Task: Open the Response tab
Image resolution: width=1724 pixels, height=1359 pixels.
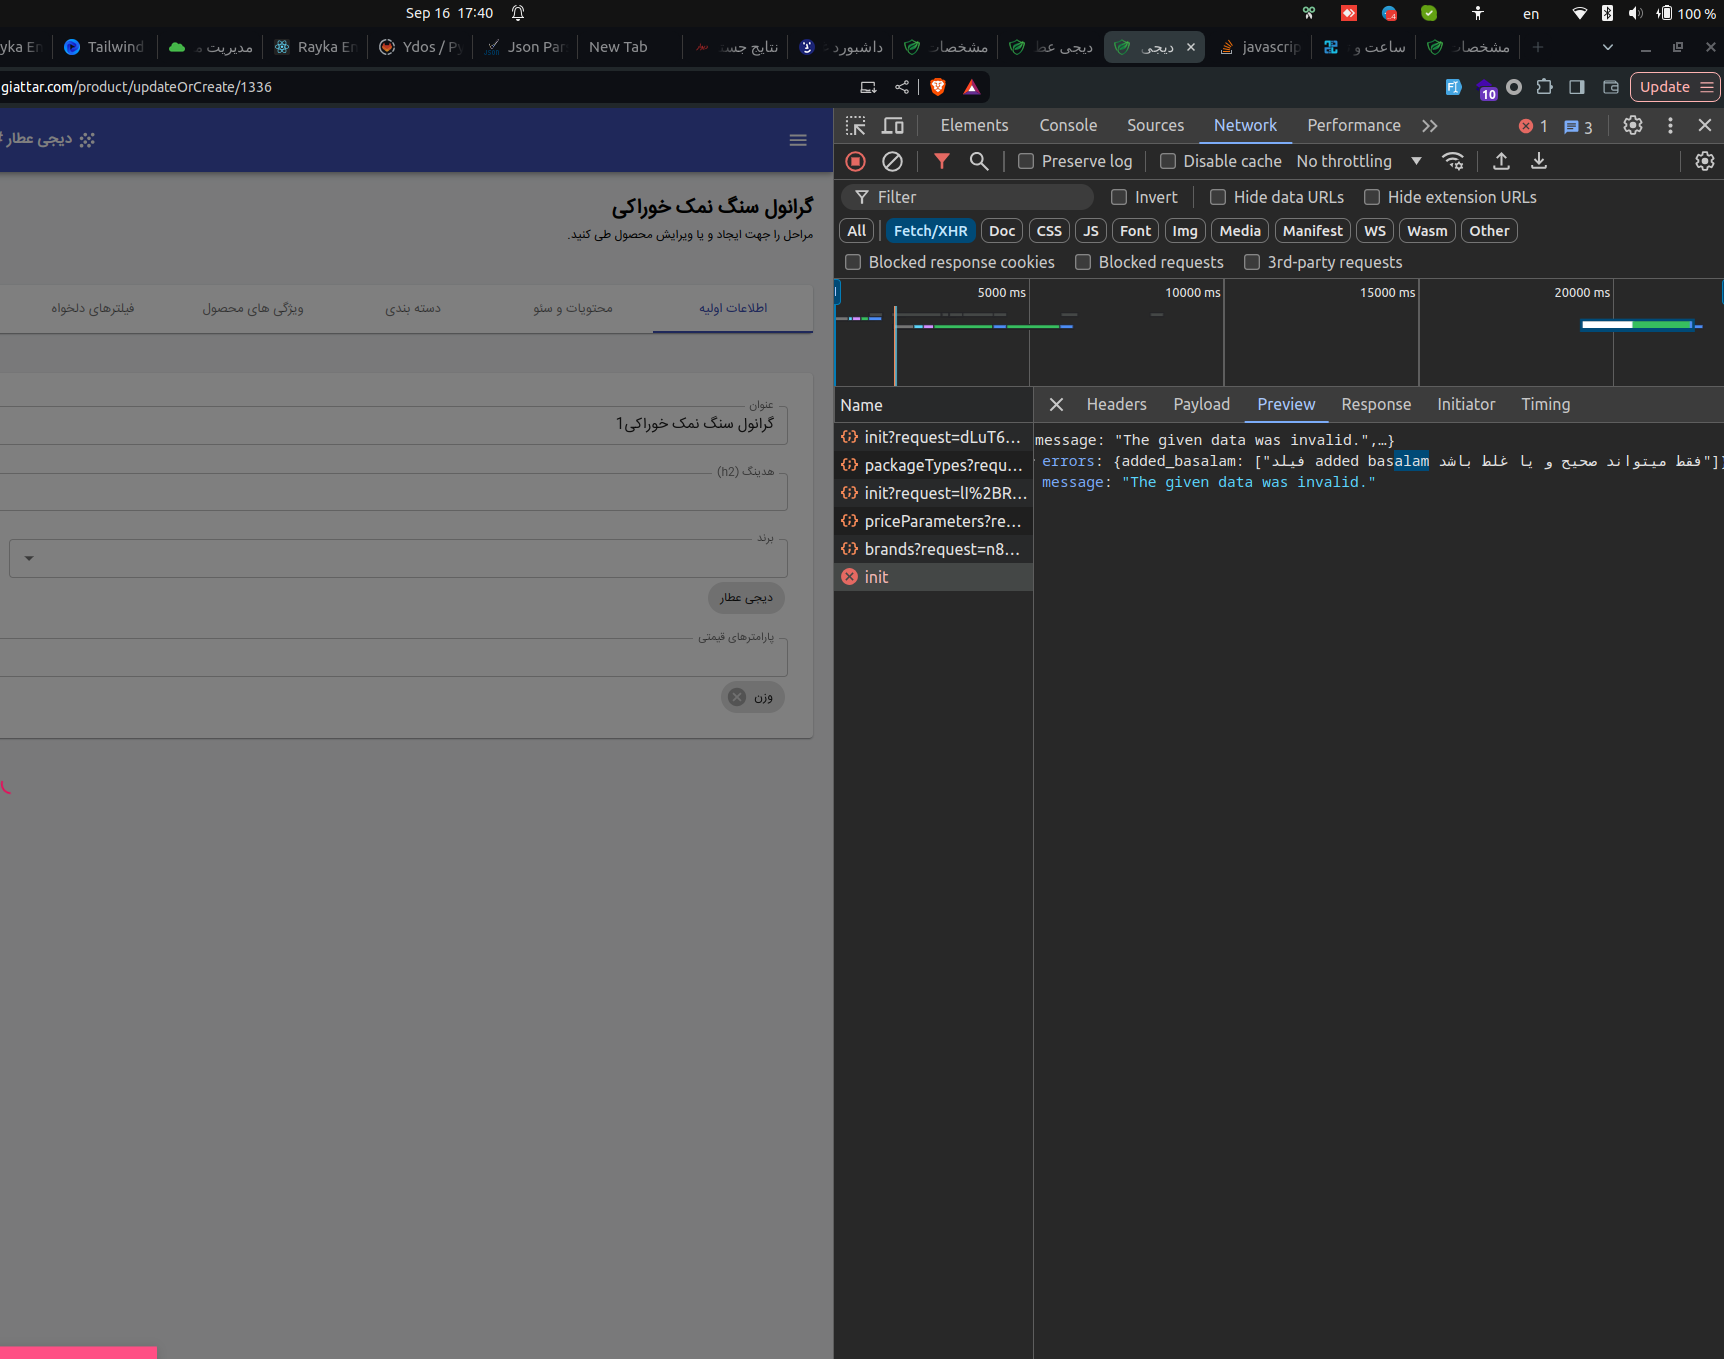Action: coord(1375,404)
